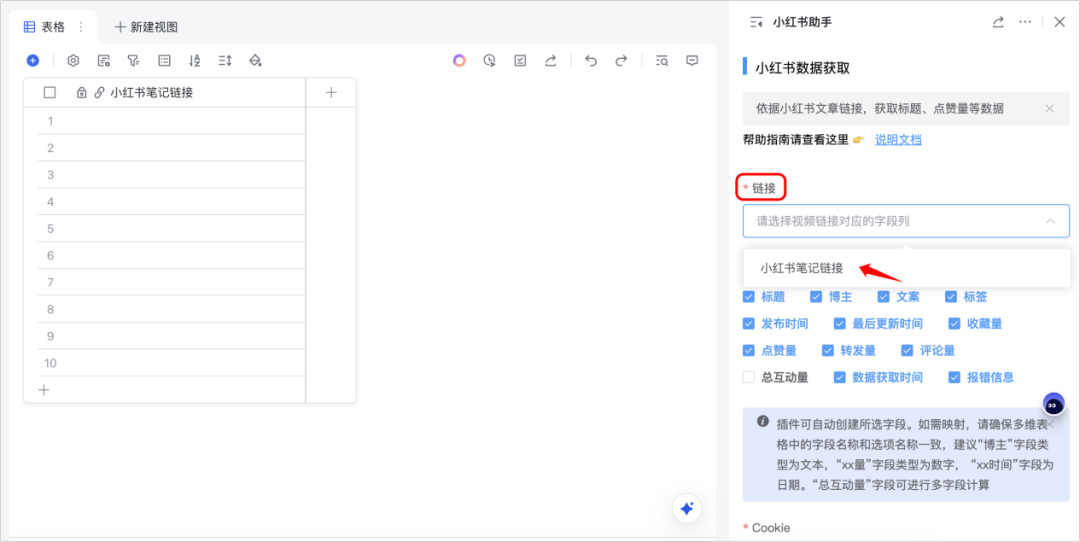Open the table settings gear icon
The height and width of the screenshot is (542, 1080).
[x=73, y=61]
